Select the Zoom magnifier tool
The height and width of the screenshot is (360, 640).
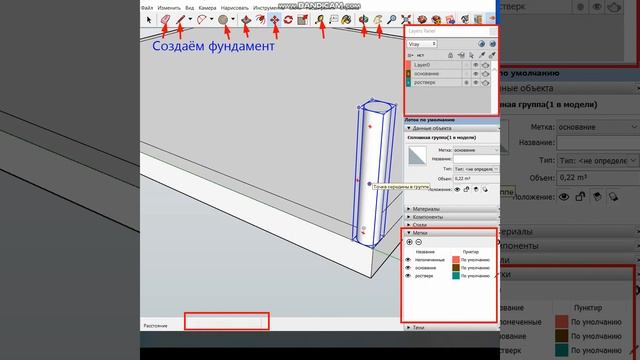pyautogui.click(x=391, y=19)
